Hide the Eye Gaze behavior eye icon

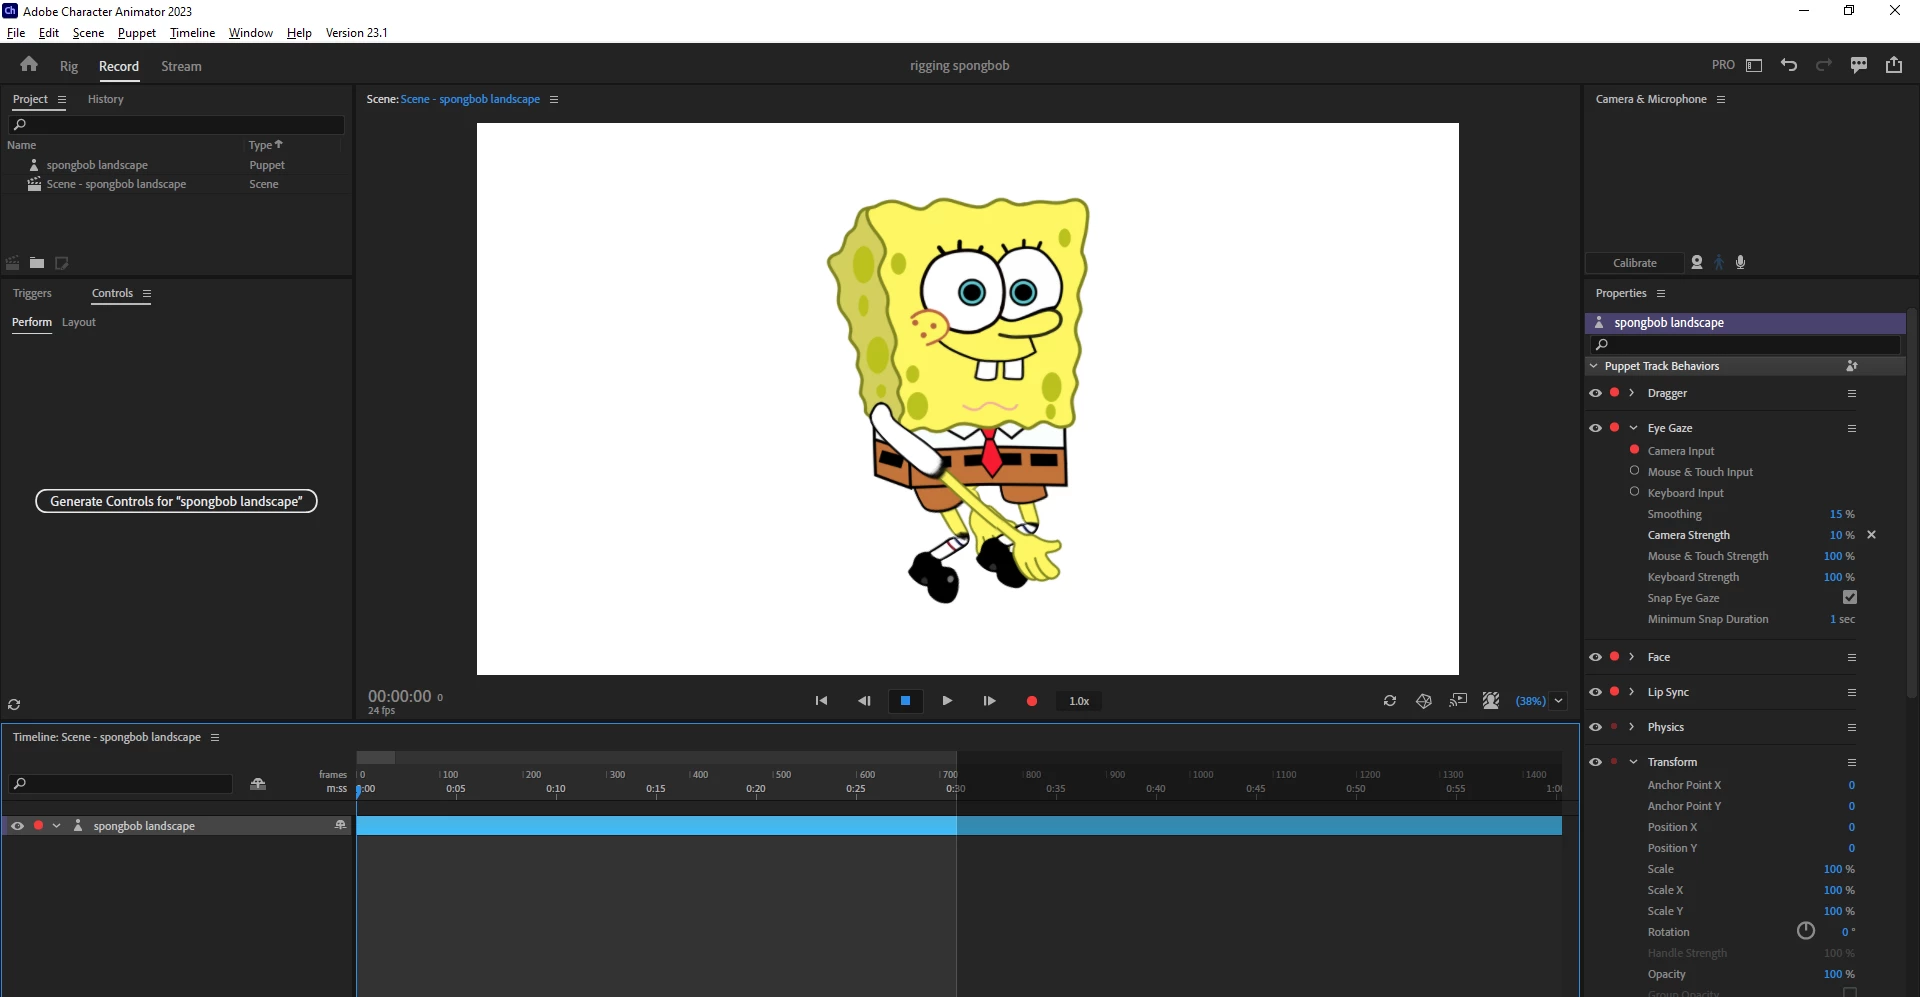click(x=1596, y=428)
